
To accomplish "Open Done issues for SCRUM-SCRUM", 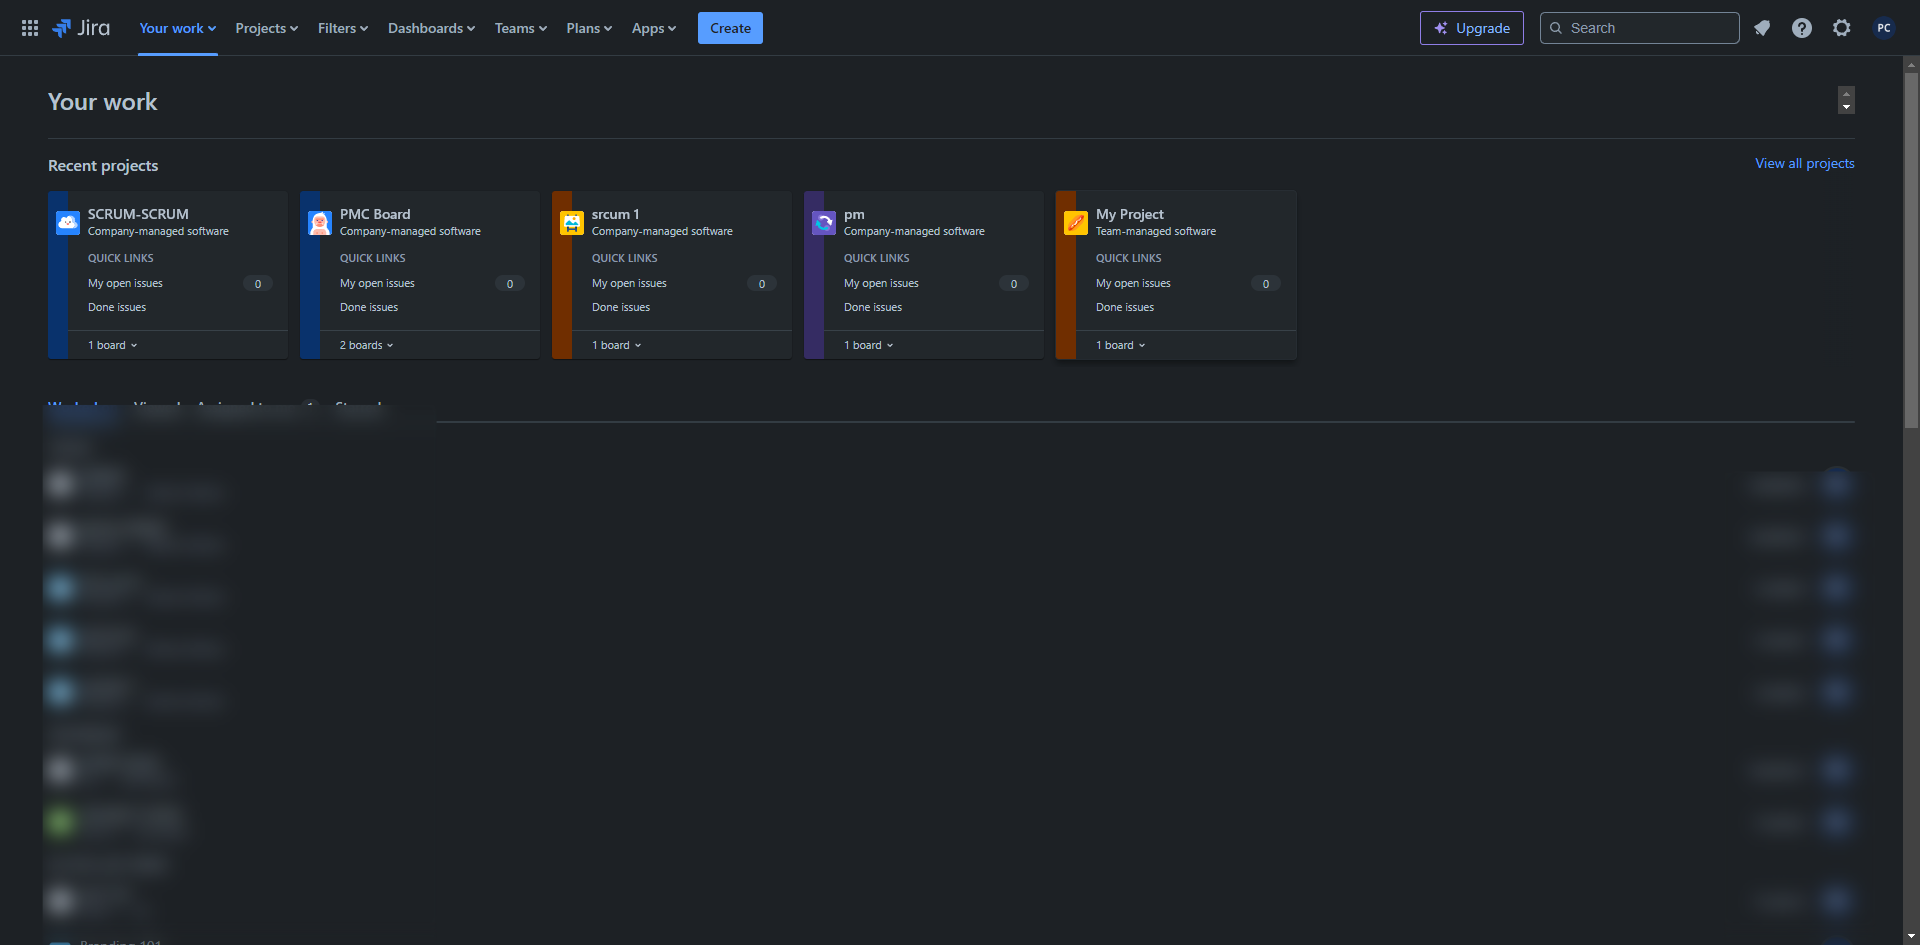I will (117, 307).
